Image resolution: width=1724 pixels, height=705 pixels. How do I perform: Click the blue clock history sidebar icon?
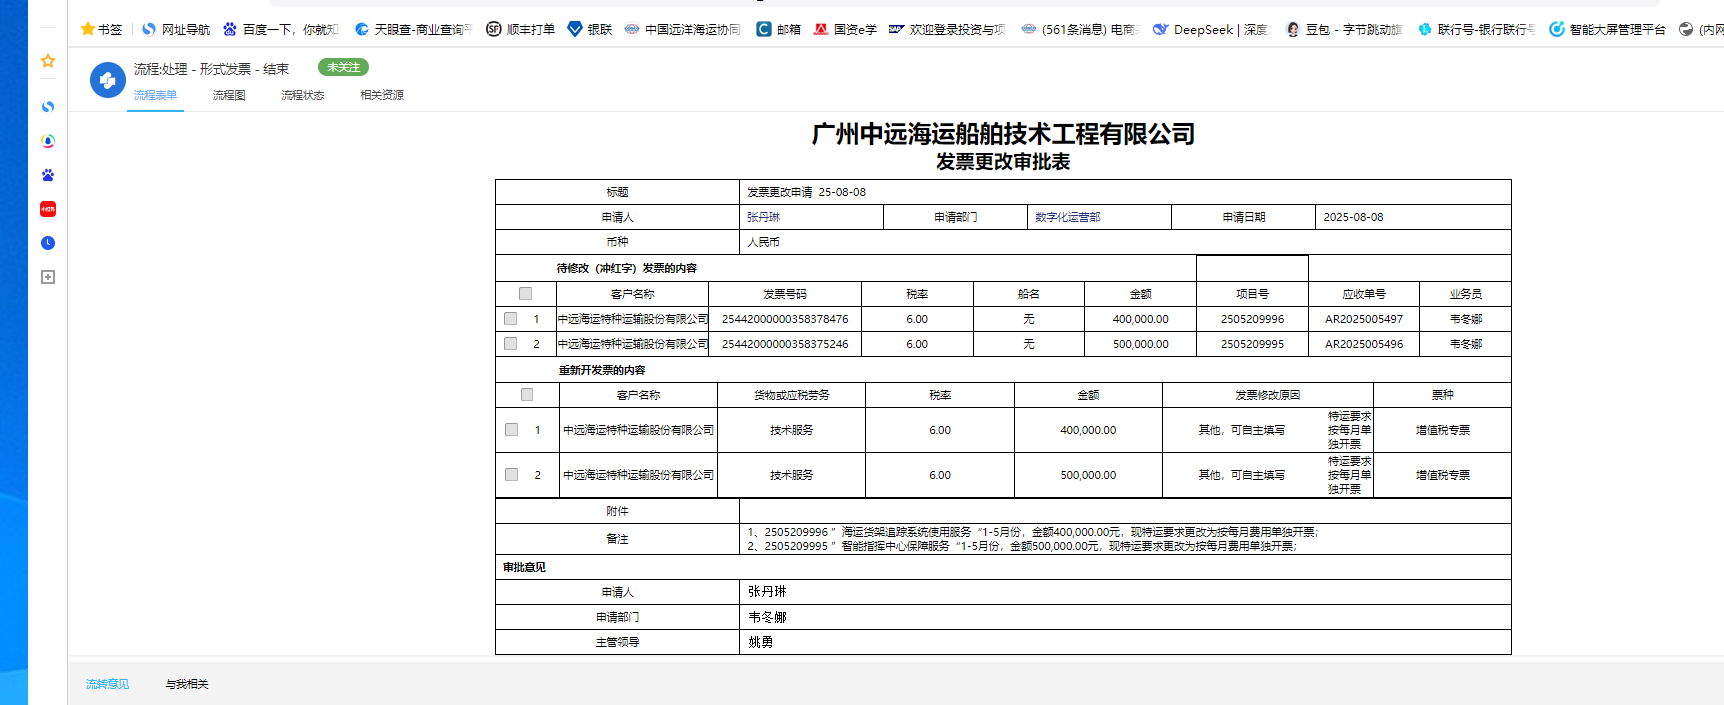(47, 243)
